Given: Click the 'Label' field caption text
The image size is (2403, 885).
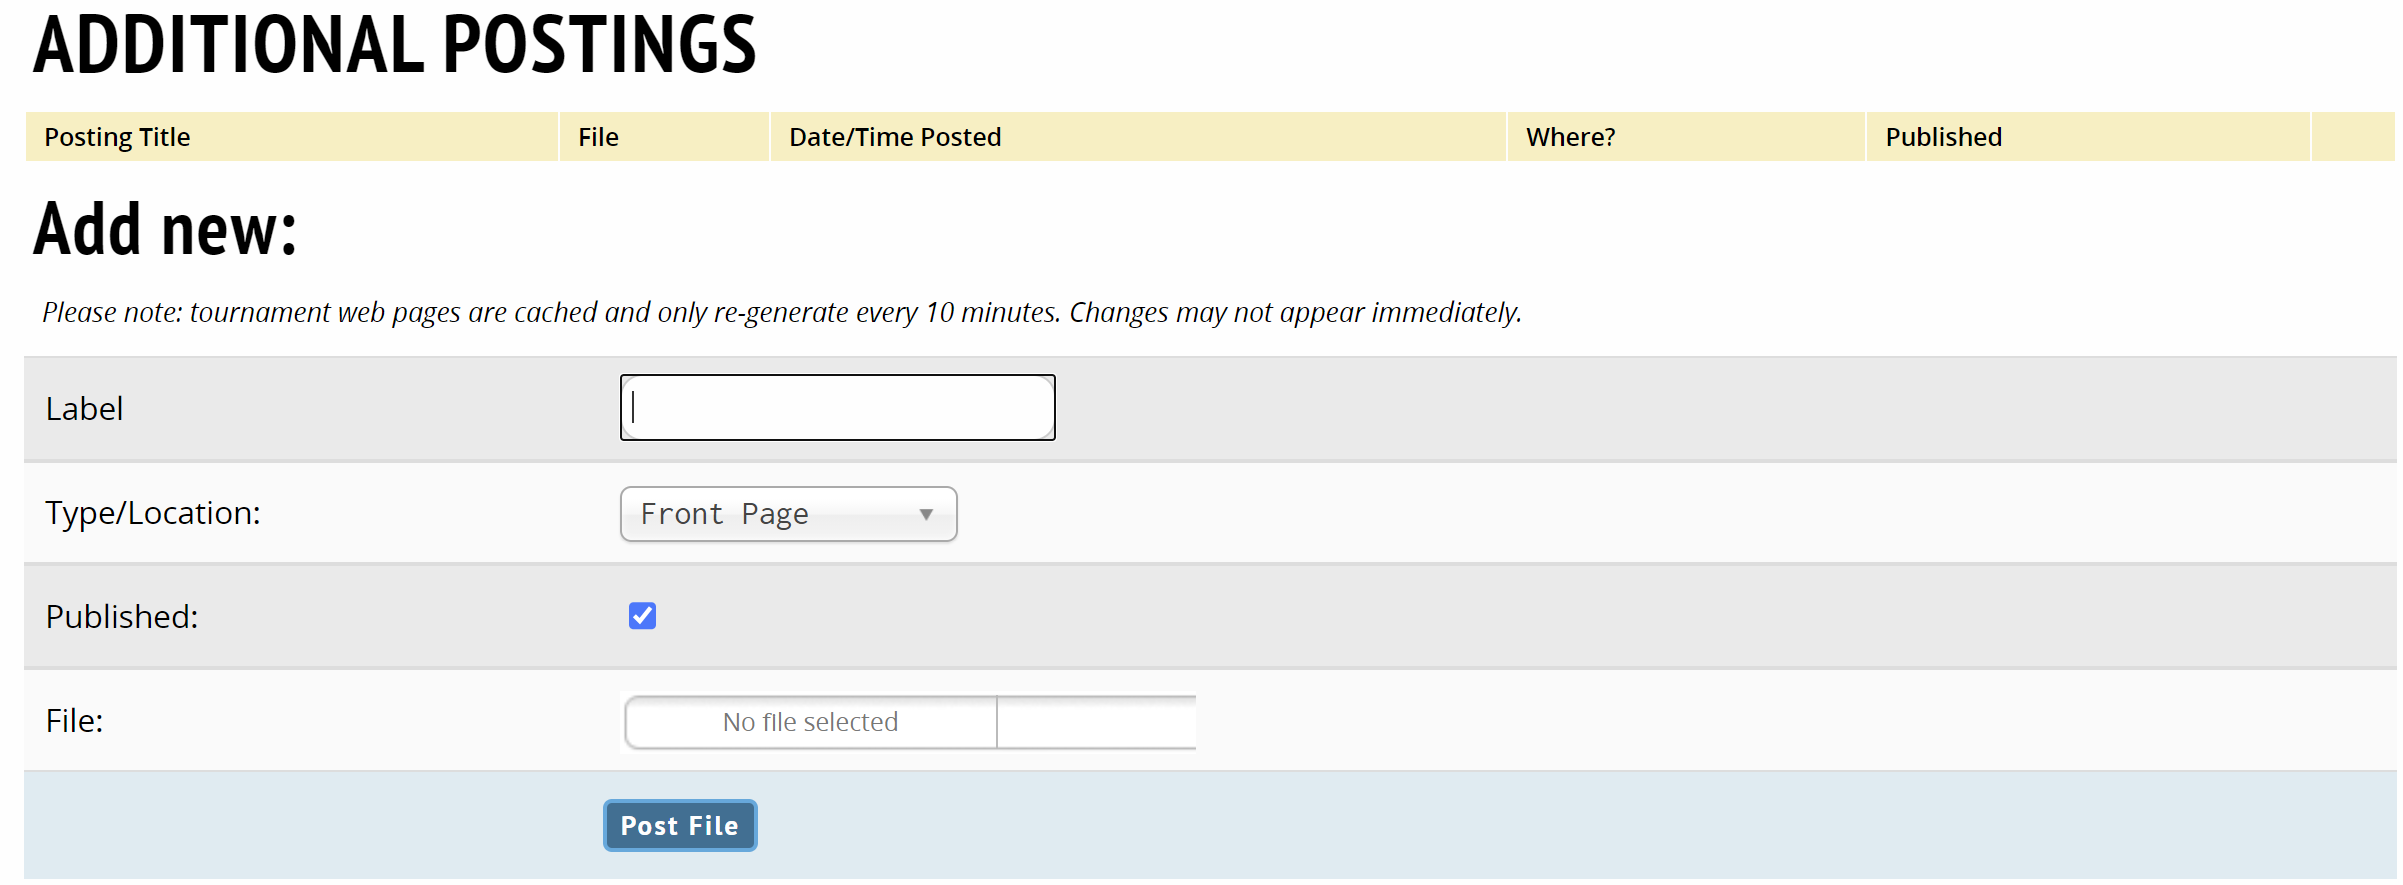Looking at the screenshot, I should 85,409.
